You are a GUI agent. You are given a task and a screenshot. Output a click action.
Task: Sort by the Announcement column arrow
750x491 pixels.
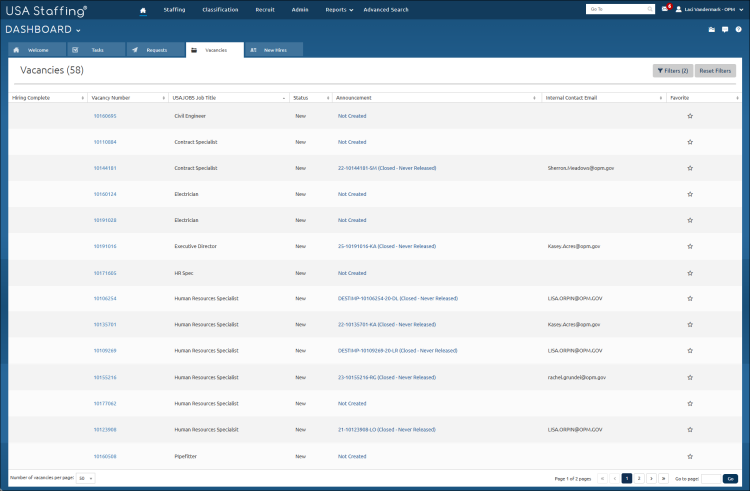pyautogui.click(x=534, y=98)
